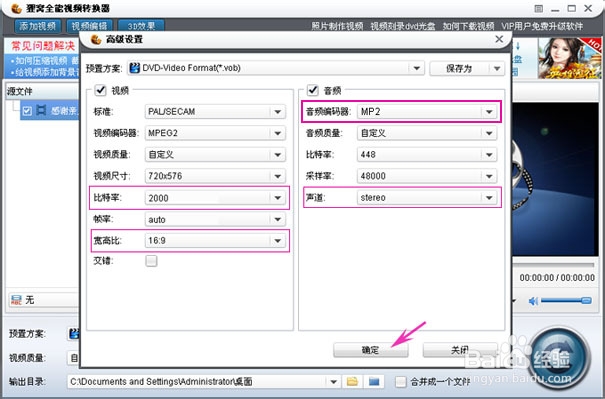Click the video progress bar under preview
The width and height of the screenshot is (605, 399).
(553, 265)
